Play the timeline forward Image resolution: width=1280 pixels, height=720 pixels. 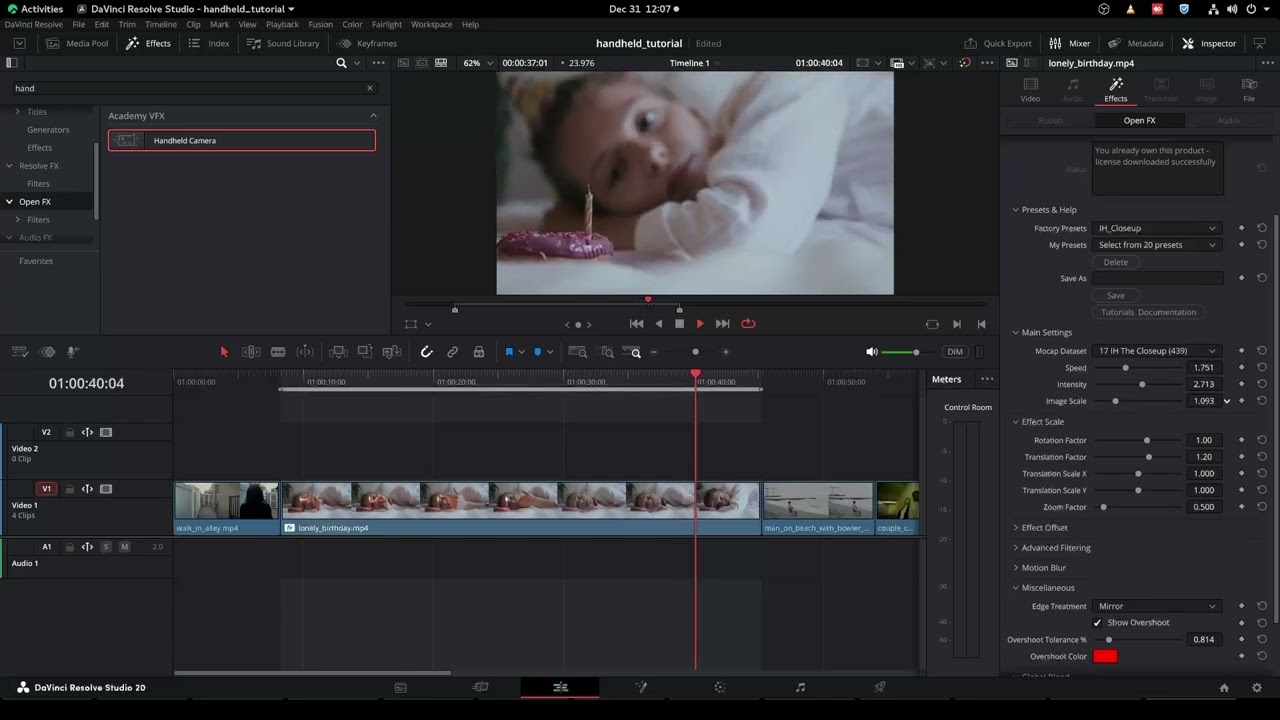click(700, 324)
